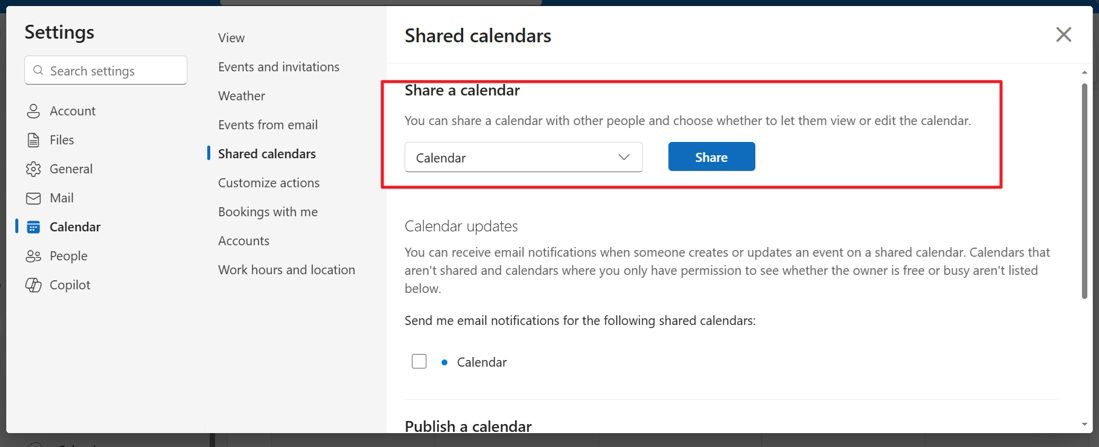Screen dimensions: 1099x447
Task: Click the settings panel vertical scrollbar
Action: pyautogui.click(x=1085, y=190)
